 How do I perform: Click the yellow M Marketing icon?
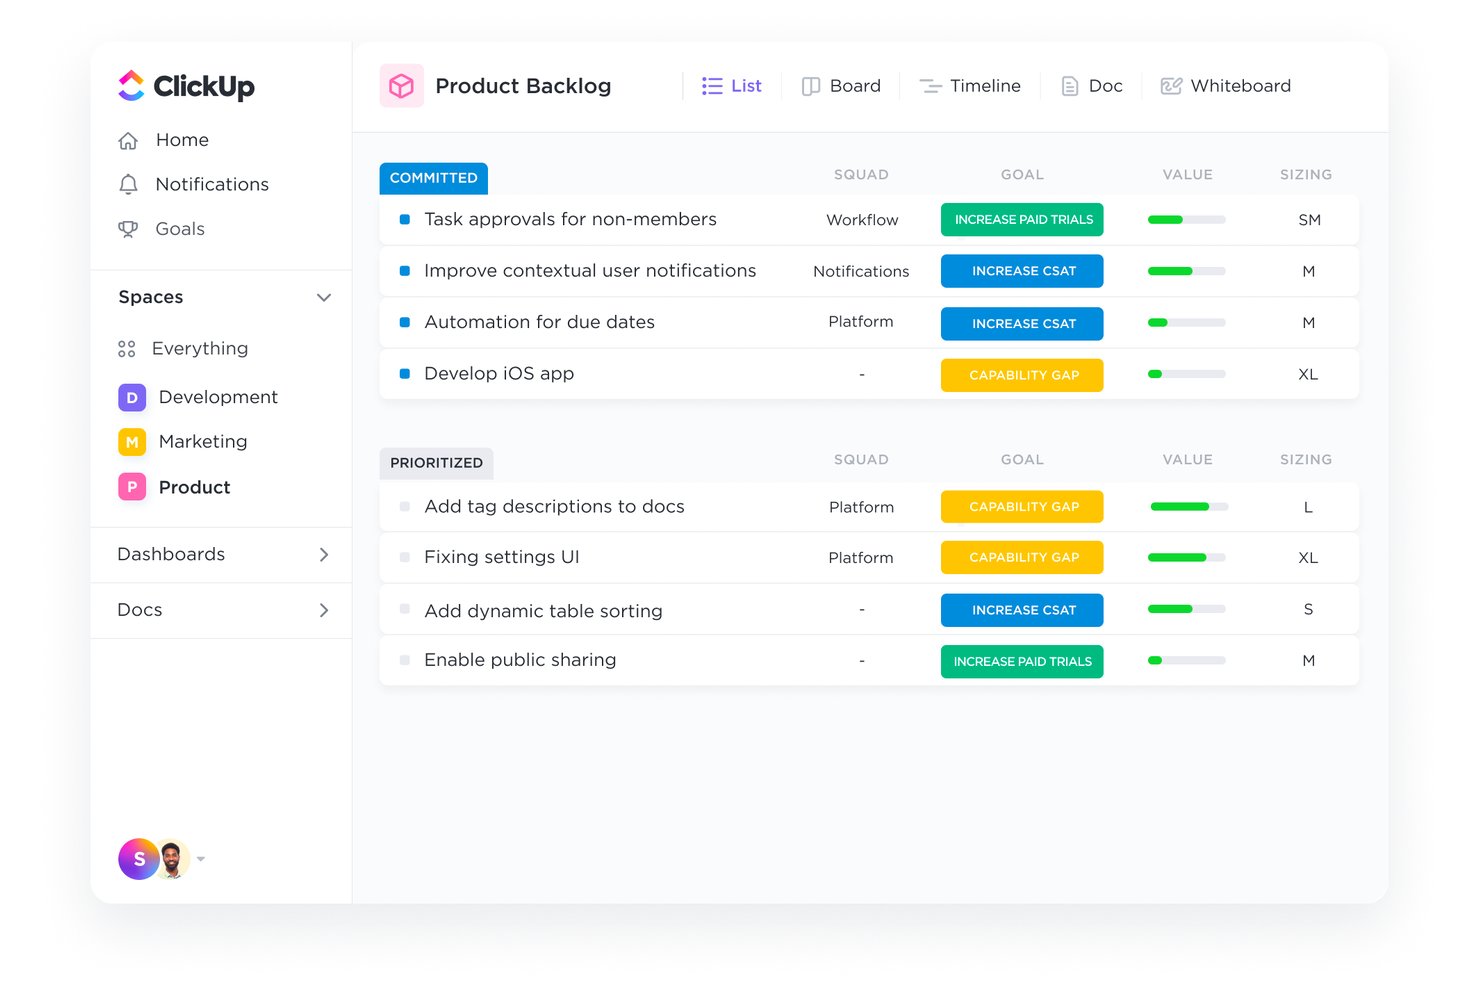coord(132,442)
